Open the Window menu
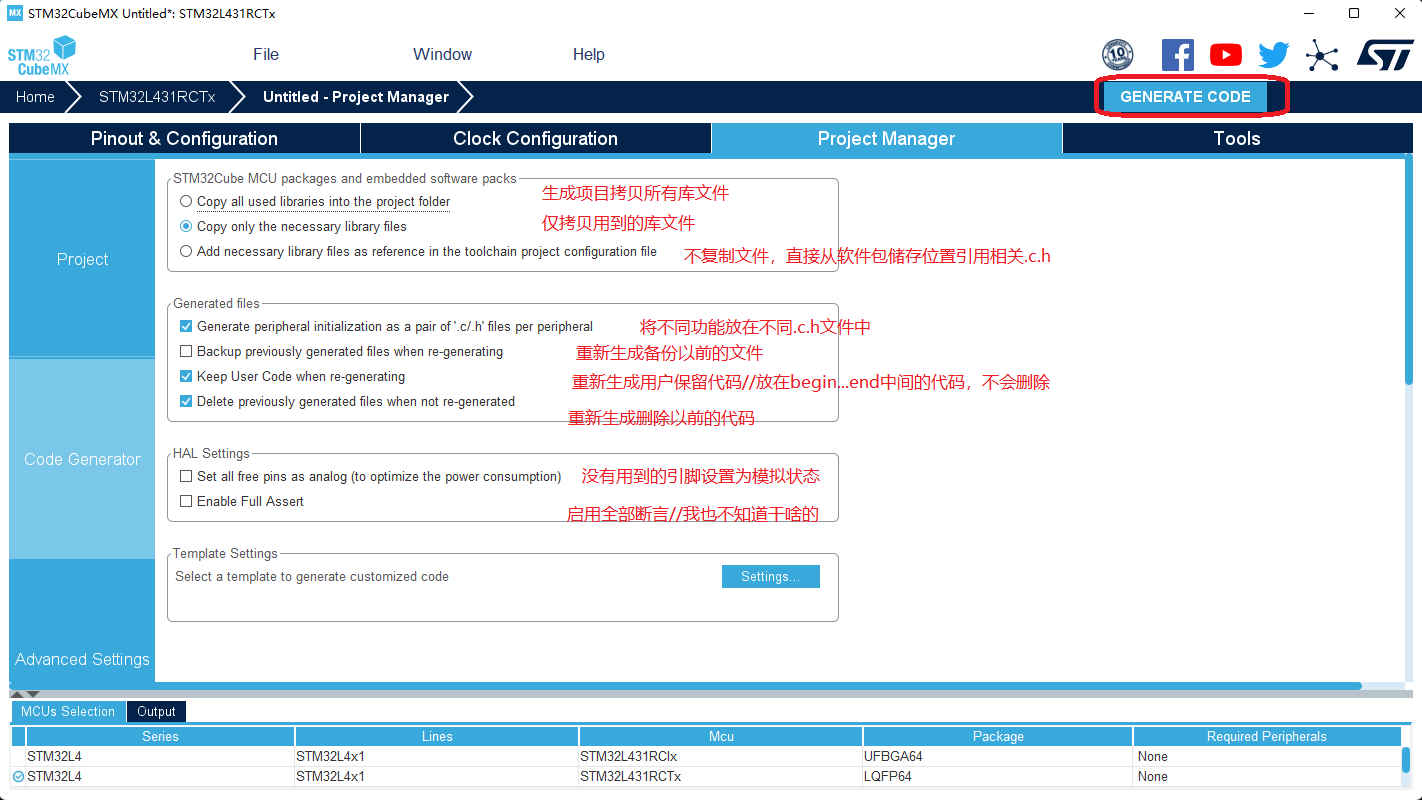The image size is (1422, 800). tap(442, 54)
